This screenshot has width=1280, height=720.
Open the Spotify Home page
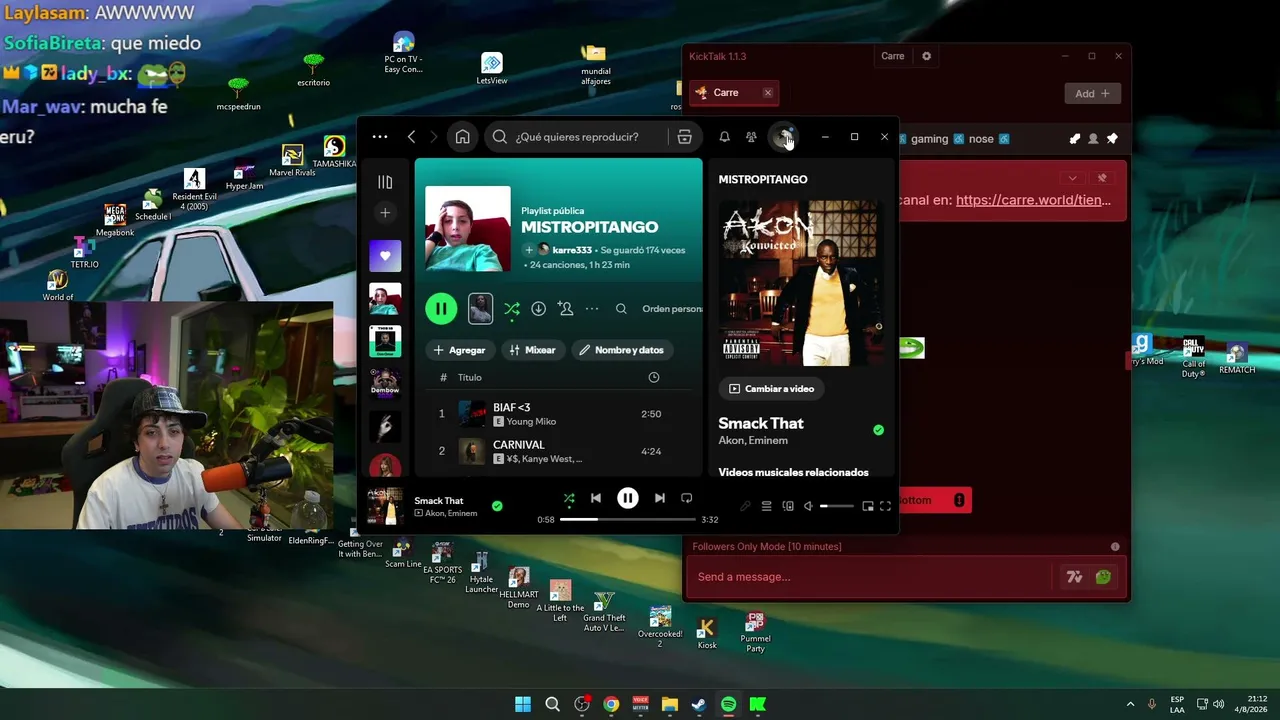coord(462,137)
